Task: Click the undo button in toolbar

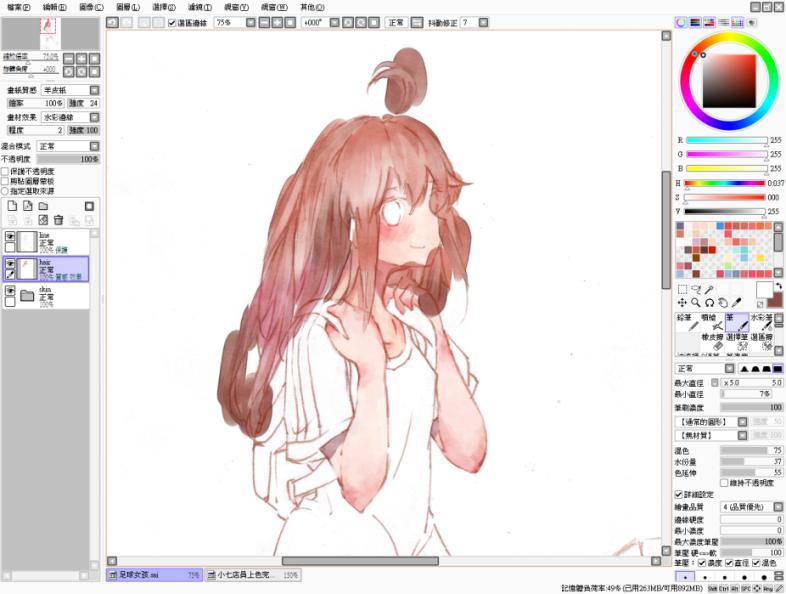Action: [113, 23]
